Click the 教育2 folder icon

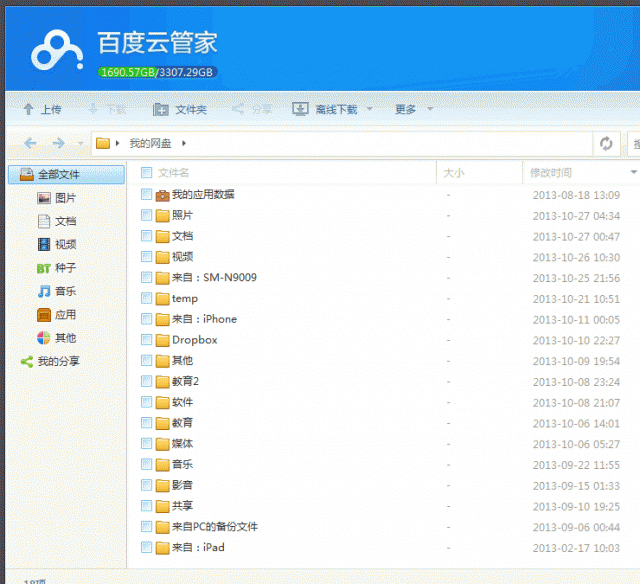pos(162,382)
